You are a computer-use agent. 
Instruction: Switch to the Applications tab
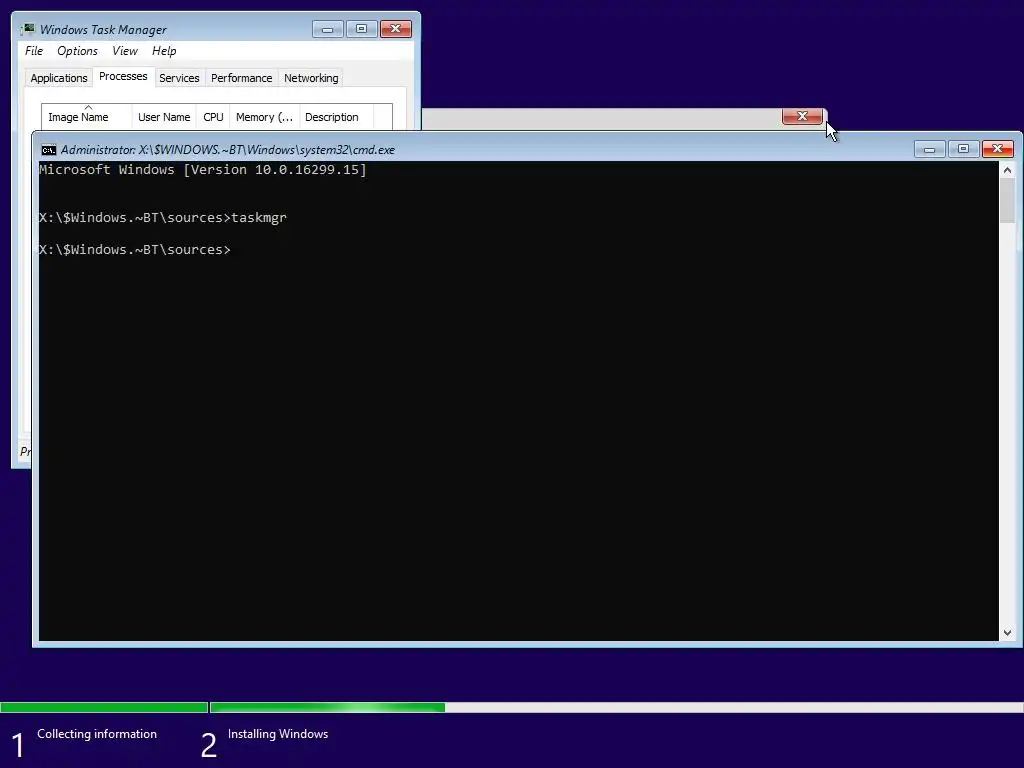pyautogui.click(x=59, y=78)
